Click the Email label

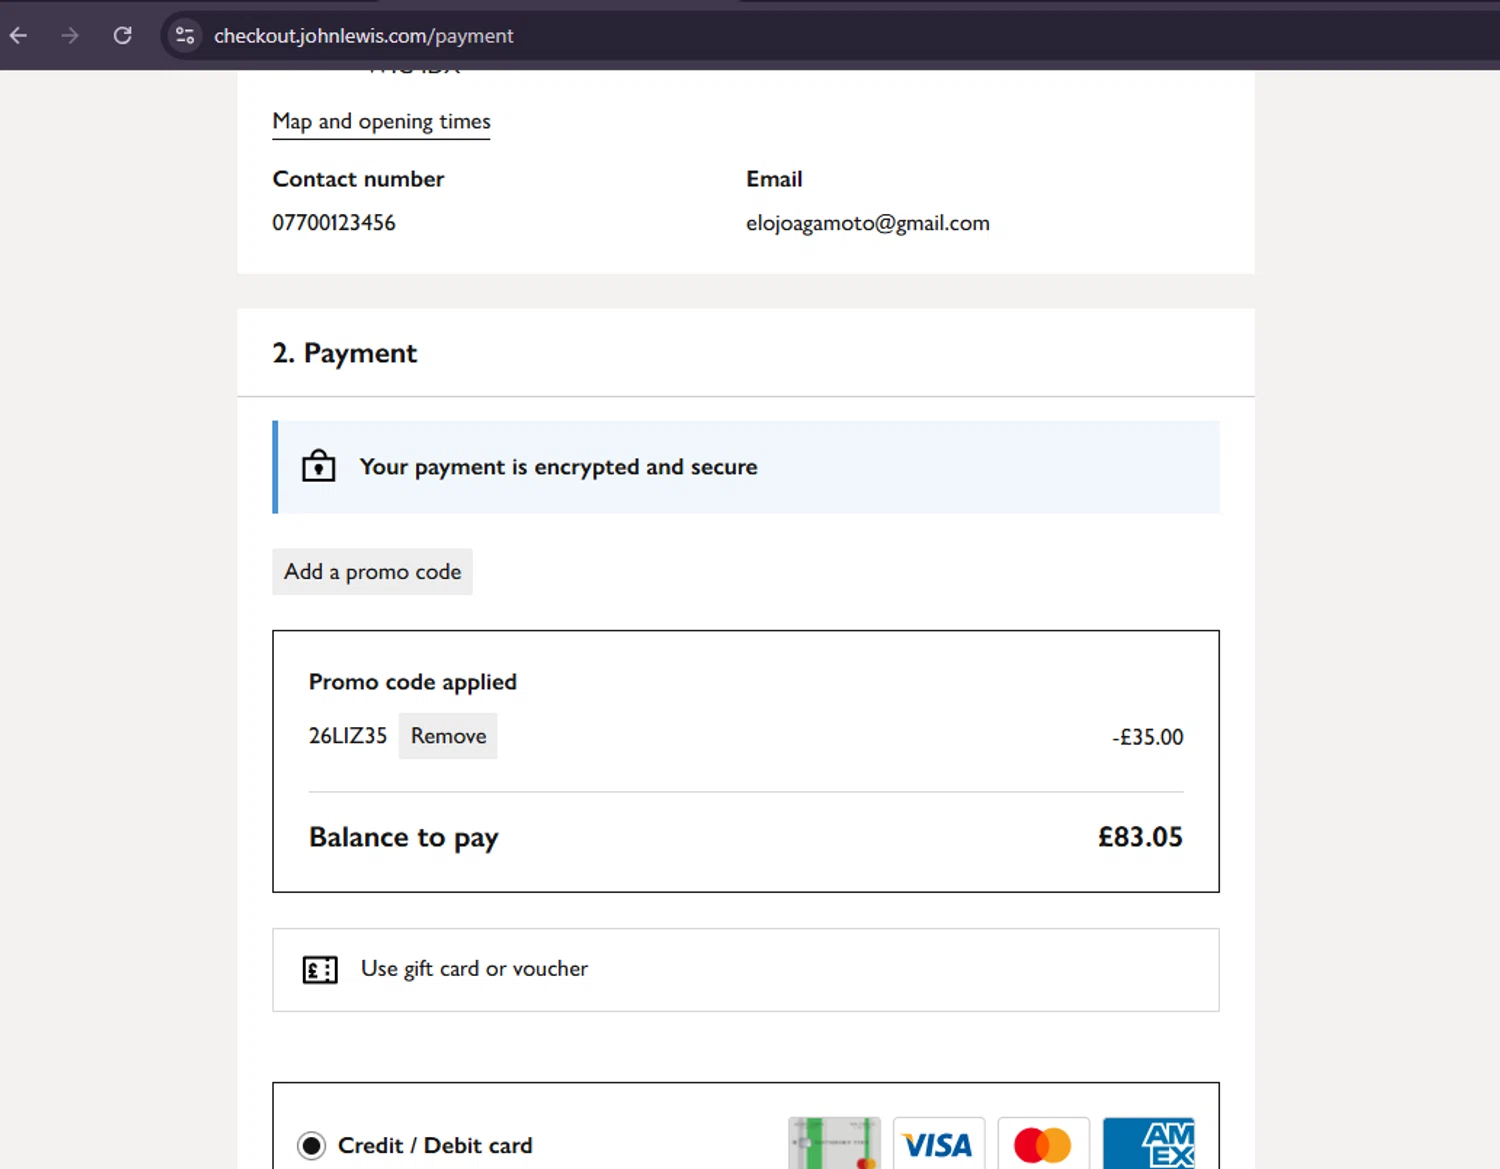tap(774, 179)
